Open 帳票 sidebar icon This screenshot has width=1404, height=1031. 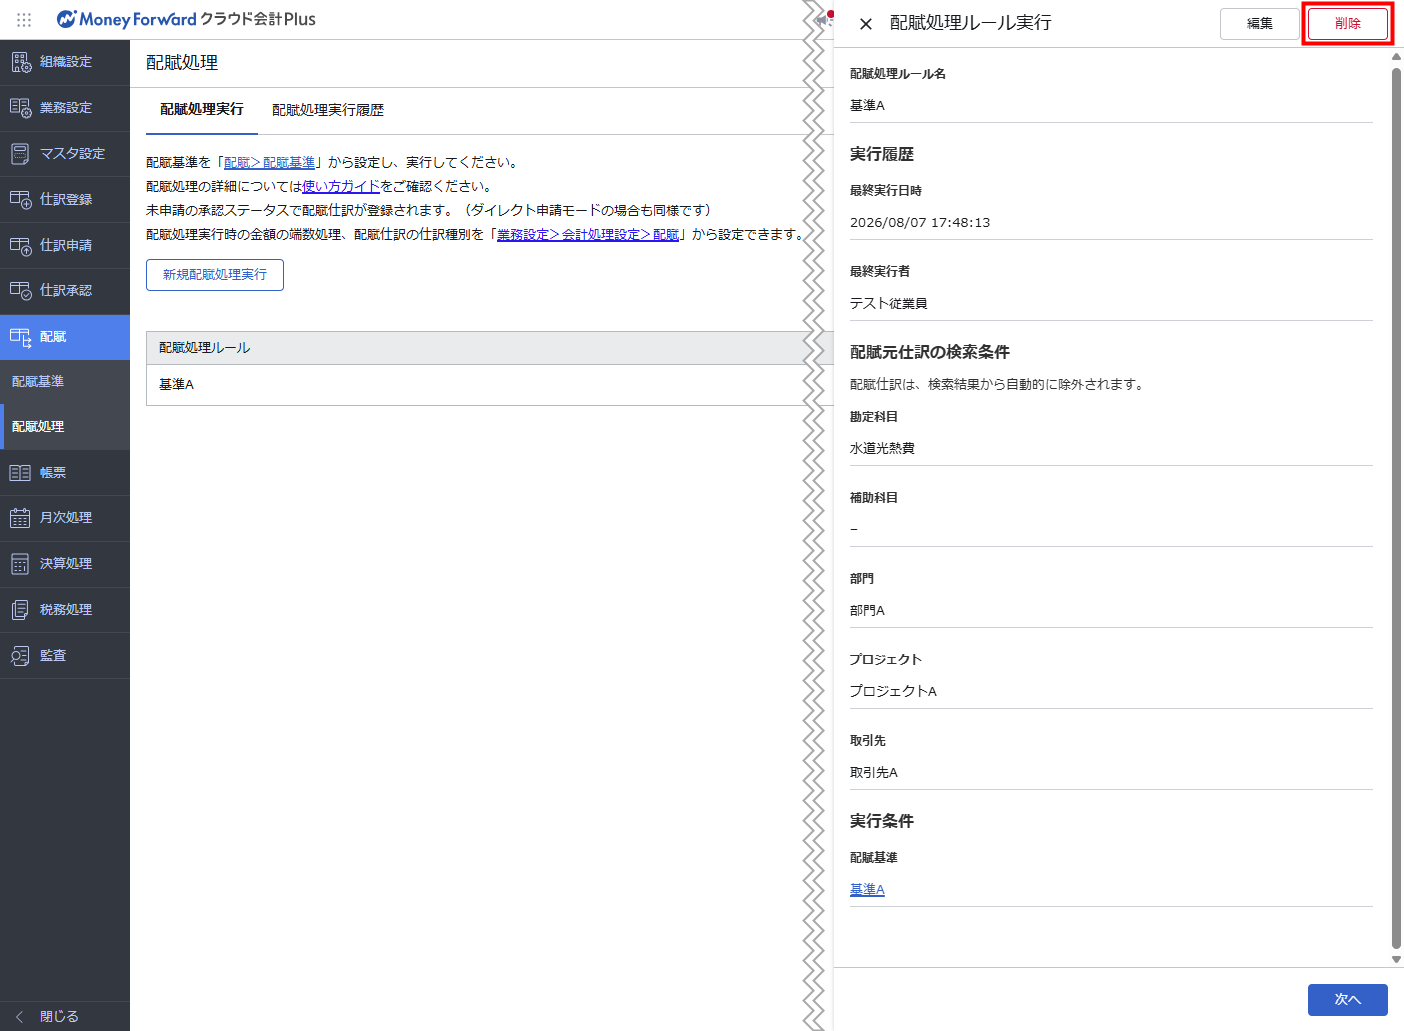(21, 473)
